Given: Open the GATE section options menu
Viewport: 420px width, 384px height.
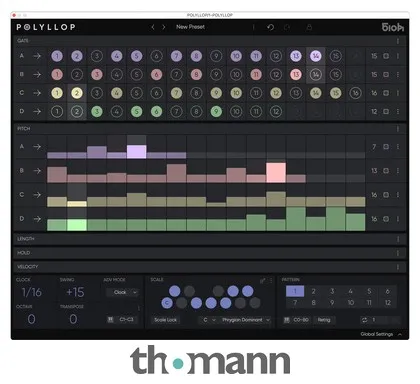Looking at the screenshot, I should [398, 41].
